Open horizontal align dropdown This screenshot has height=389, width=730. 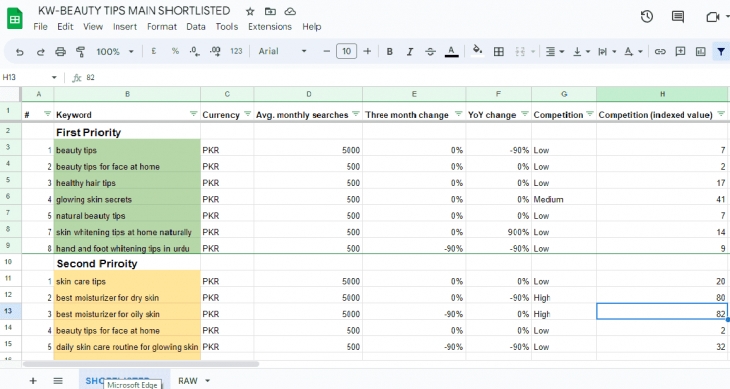[x=554, y=52]
